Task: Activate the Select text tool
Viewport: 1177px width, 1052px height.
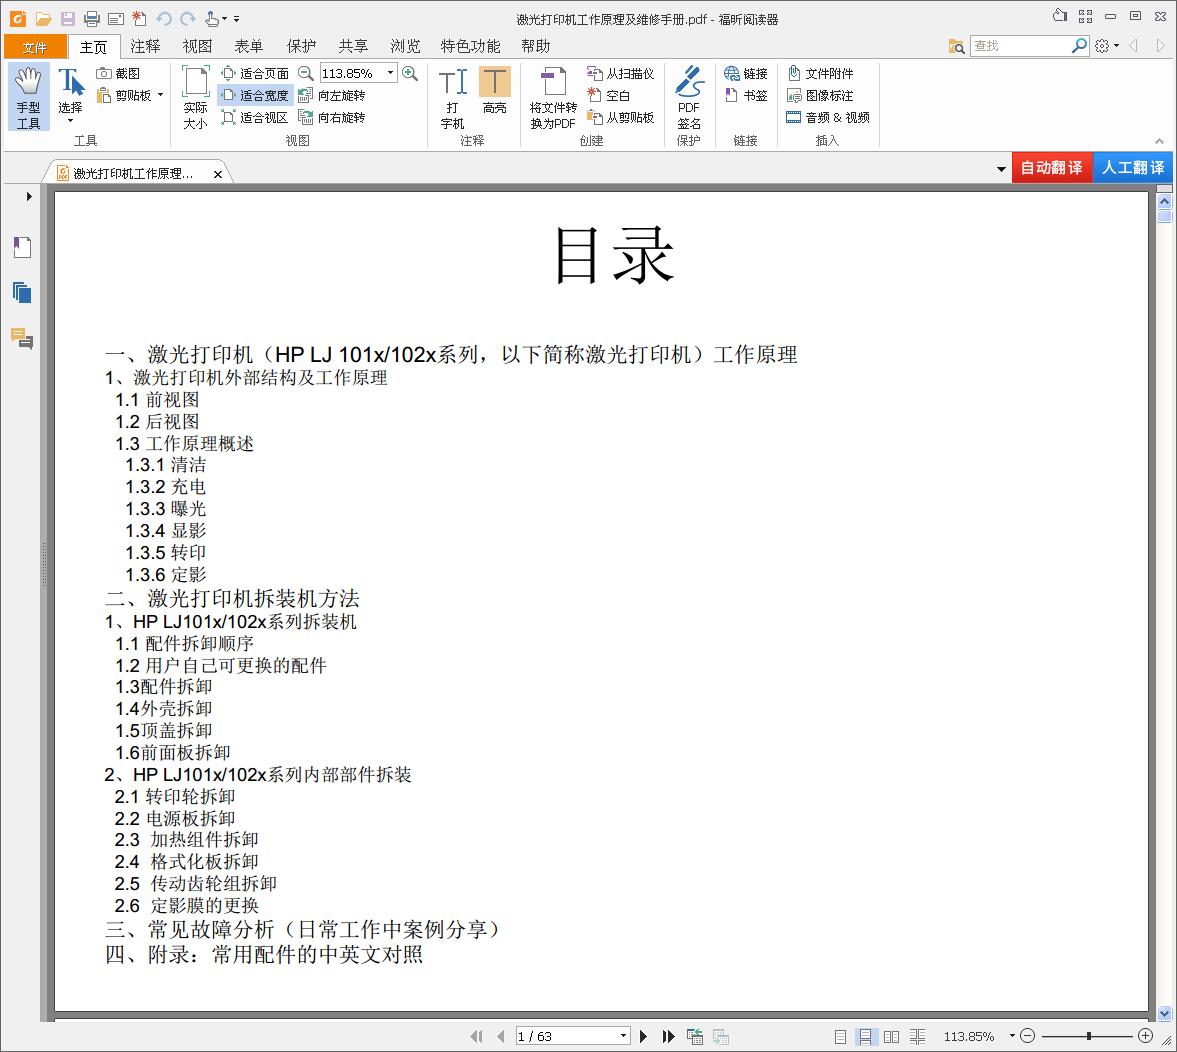Action: point(71,95)
